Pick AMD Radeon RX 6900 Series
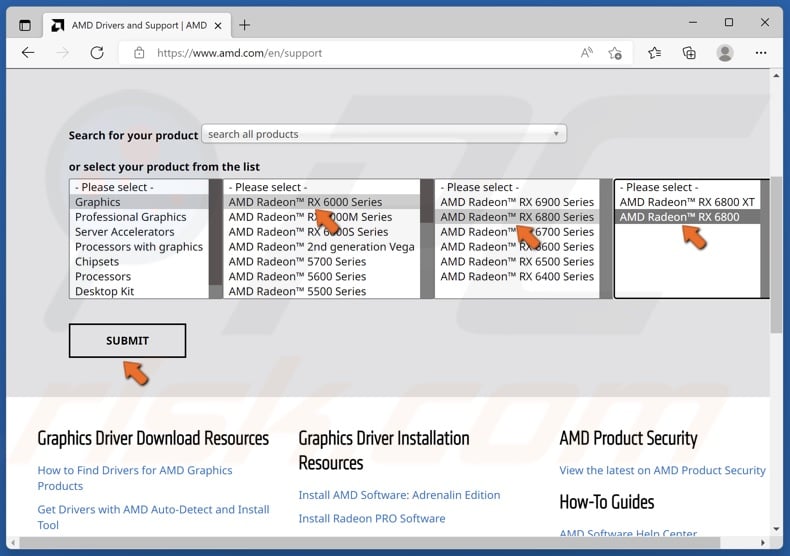The image size is (790, 556). click(x=517, y=202)
